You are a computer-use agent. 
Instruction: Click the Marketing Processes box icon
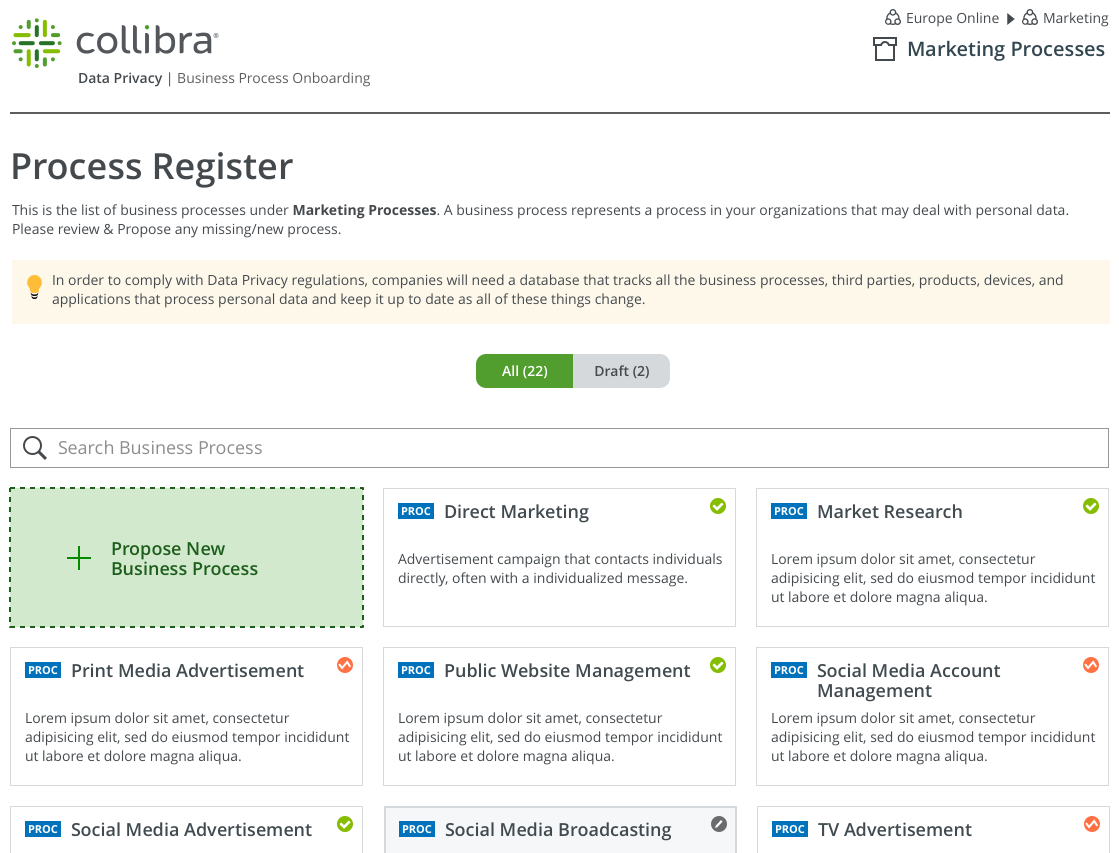point(884,50)
